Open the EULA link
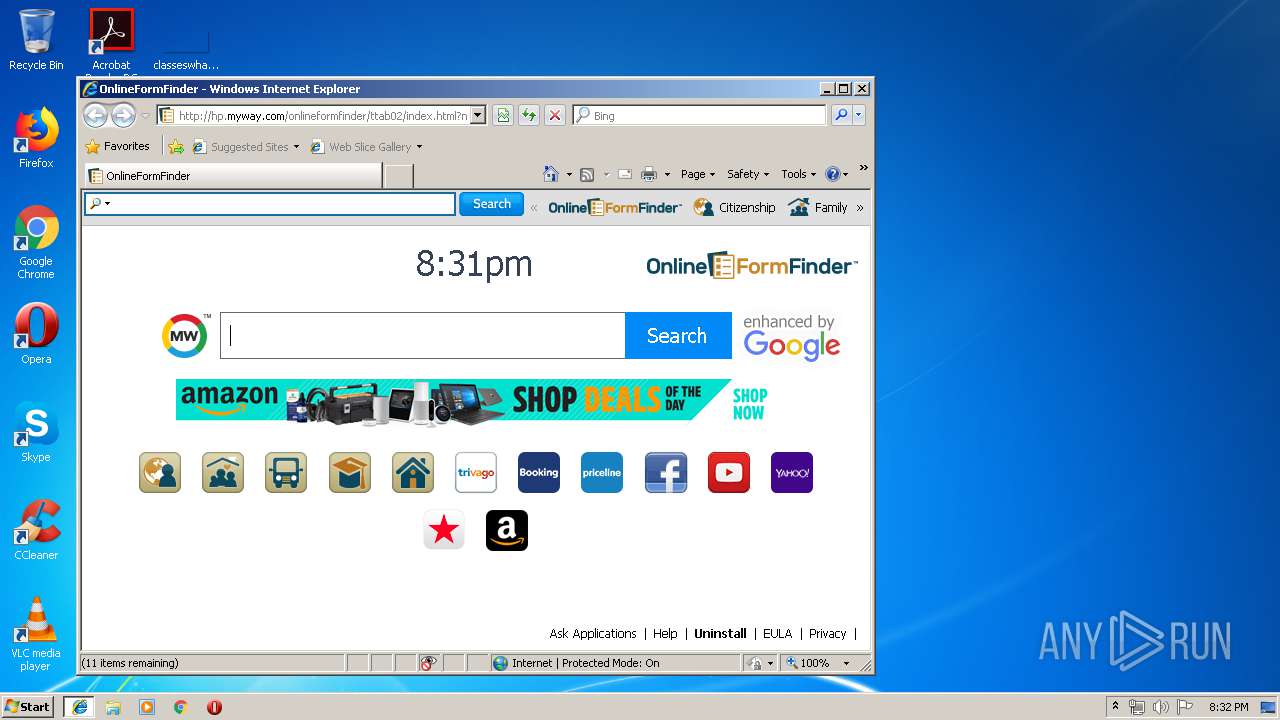The width and height of the screenshot is (1280, 720). coord(777,634)
